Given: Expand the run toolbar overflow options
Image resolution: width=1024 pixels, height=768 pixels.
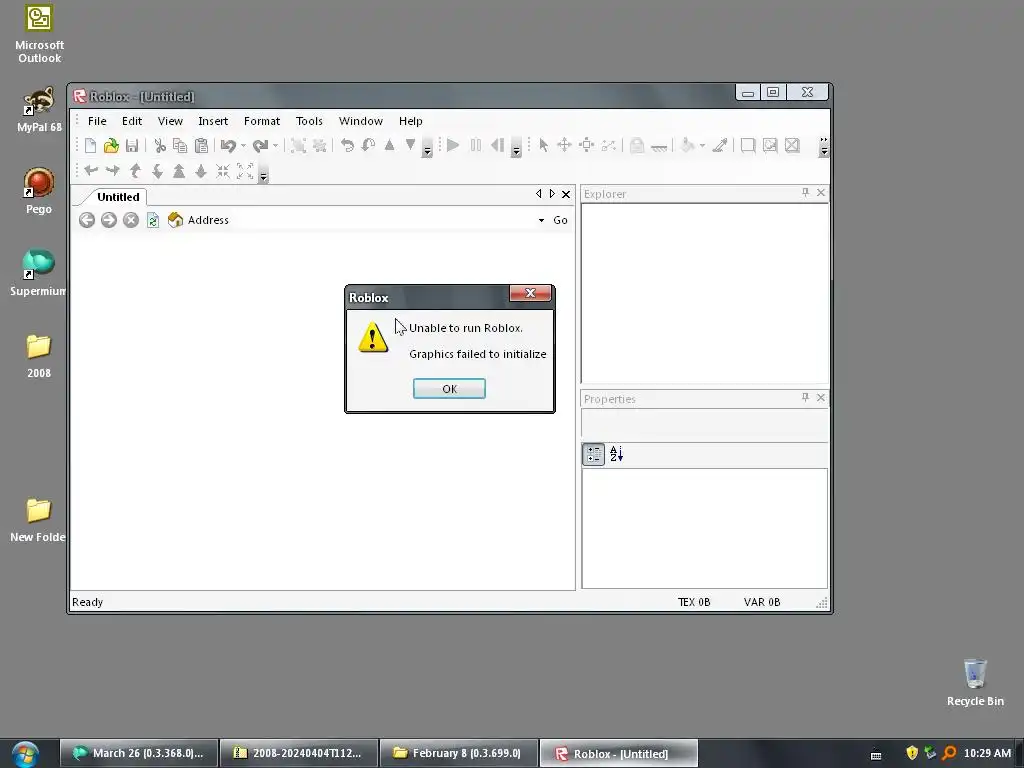Looking at the screenshot, I should click(x=516, y=148).
